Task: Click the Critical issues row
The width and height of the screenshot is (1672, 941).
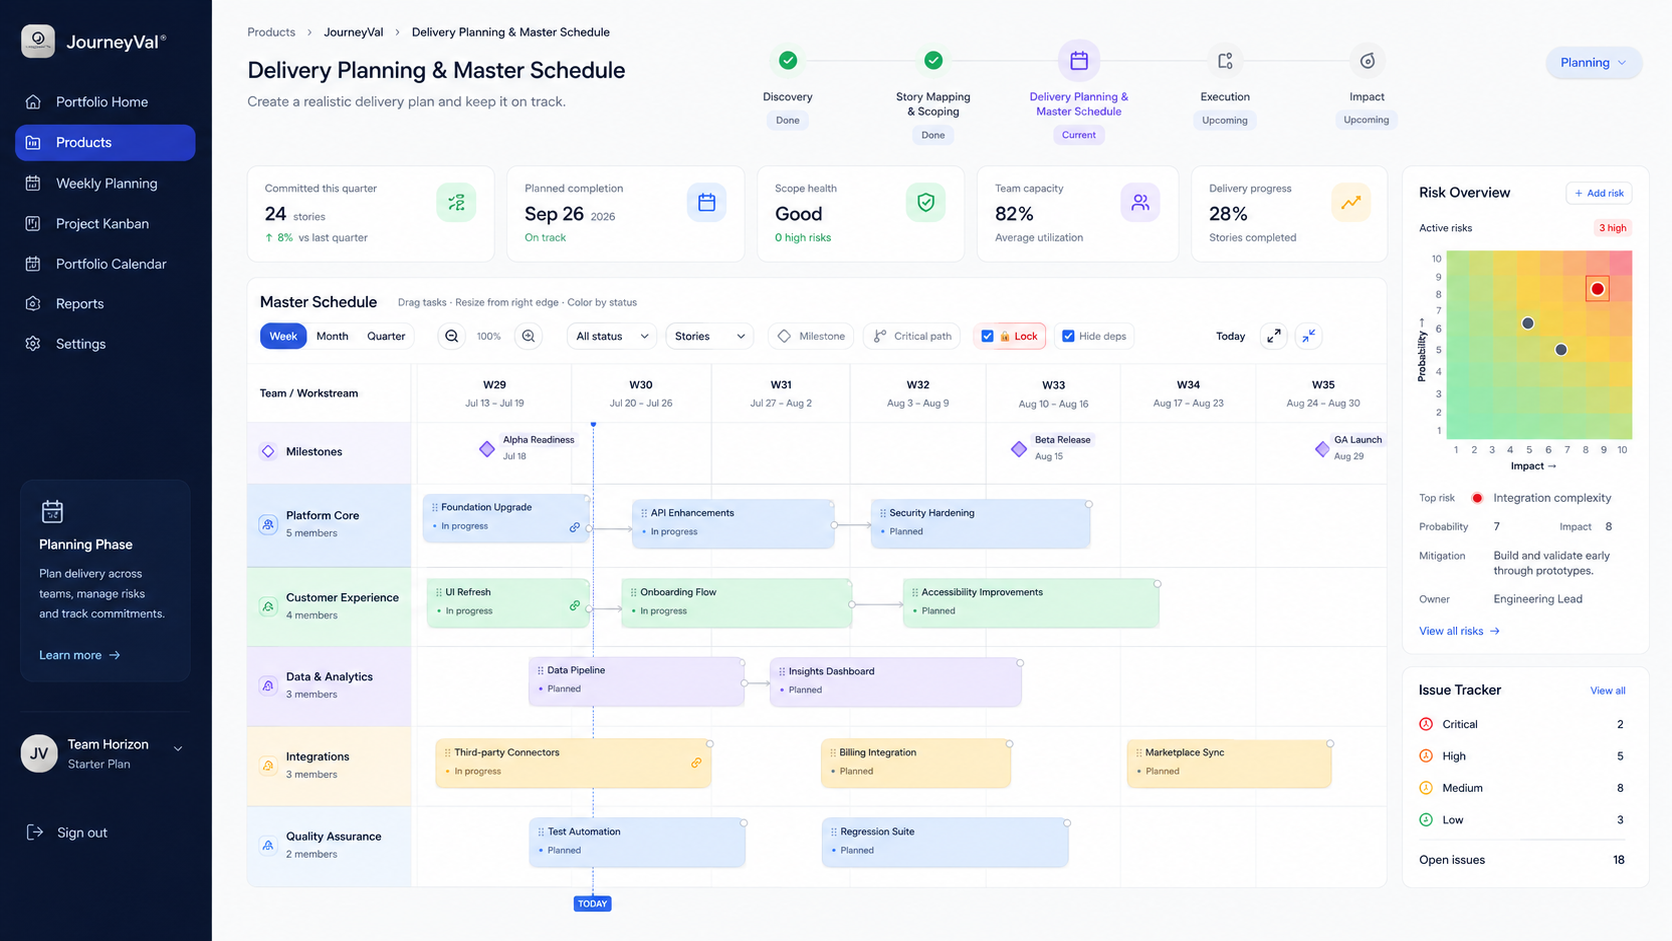Action: (1521, 724)
